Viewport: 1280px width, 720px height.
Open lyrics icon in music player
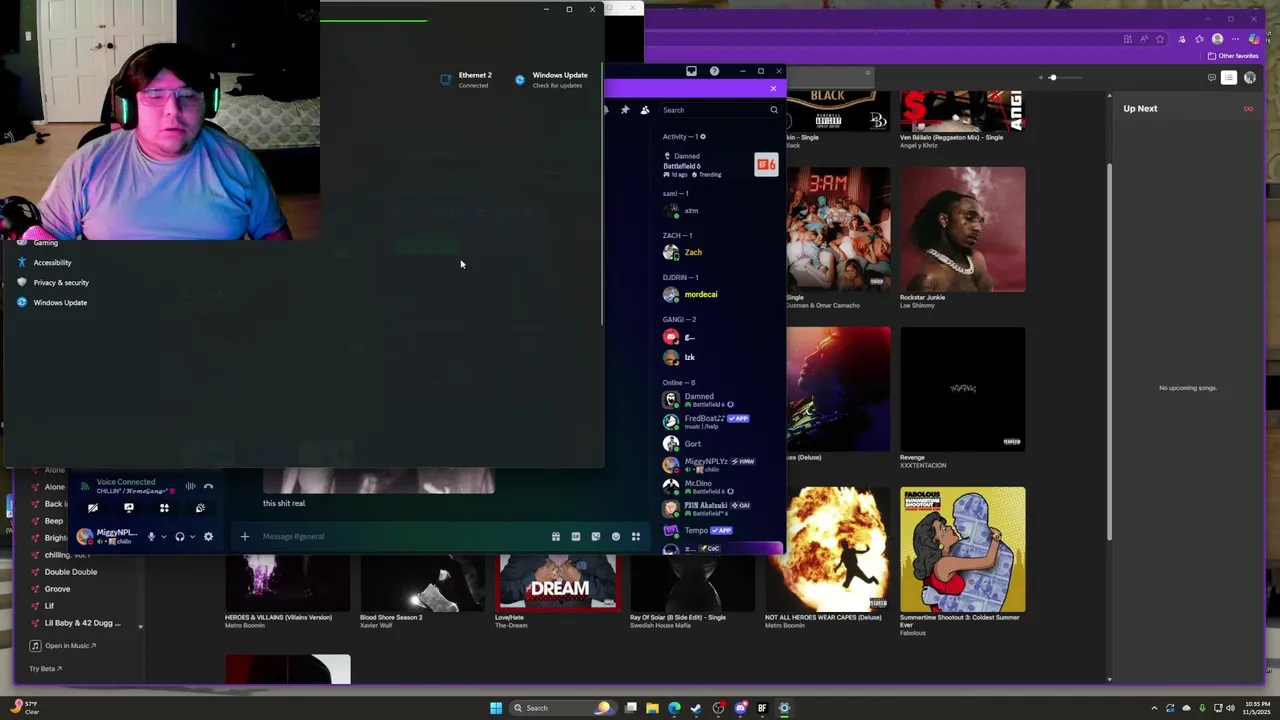(x=1212, y=78)
